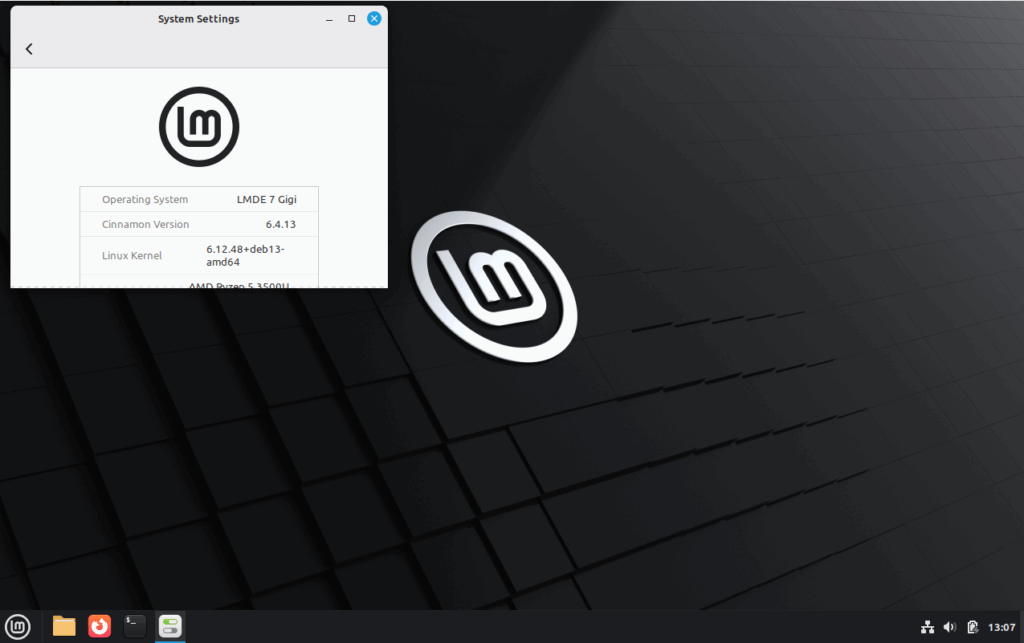Open the power manager tray icon
The height and width of the screenshot is (643, 1024).
click(972, 627)
